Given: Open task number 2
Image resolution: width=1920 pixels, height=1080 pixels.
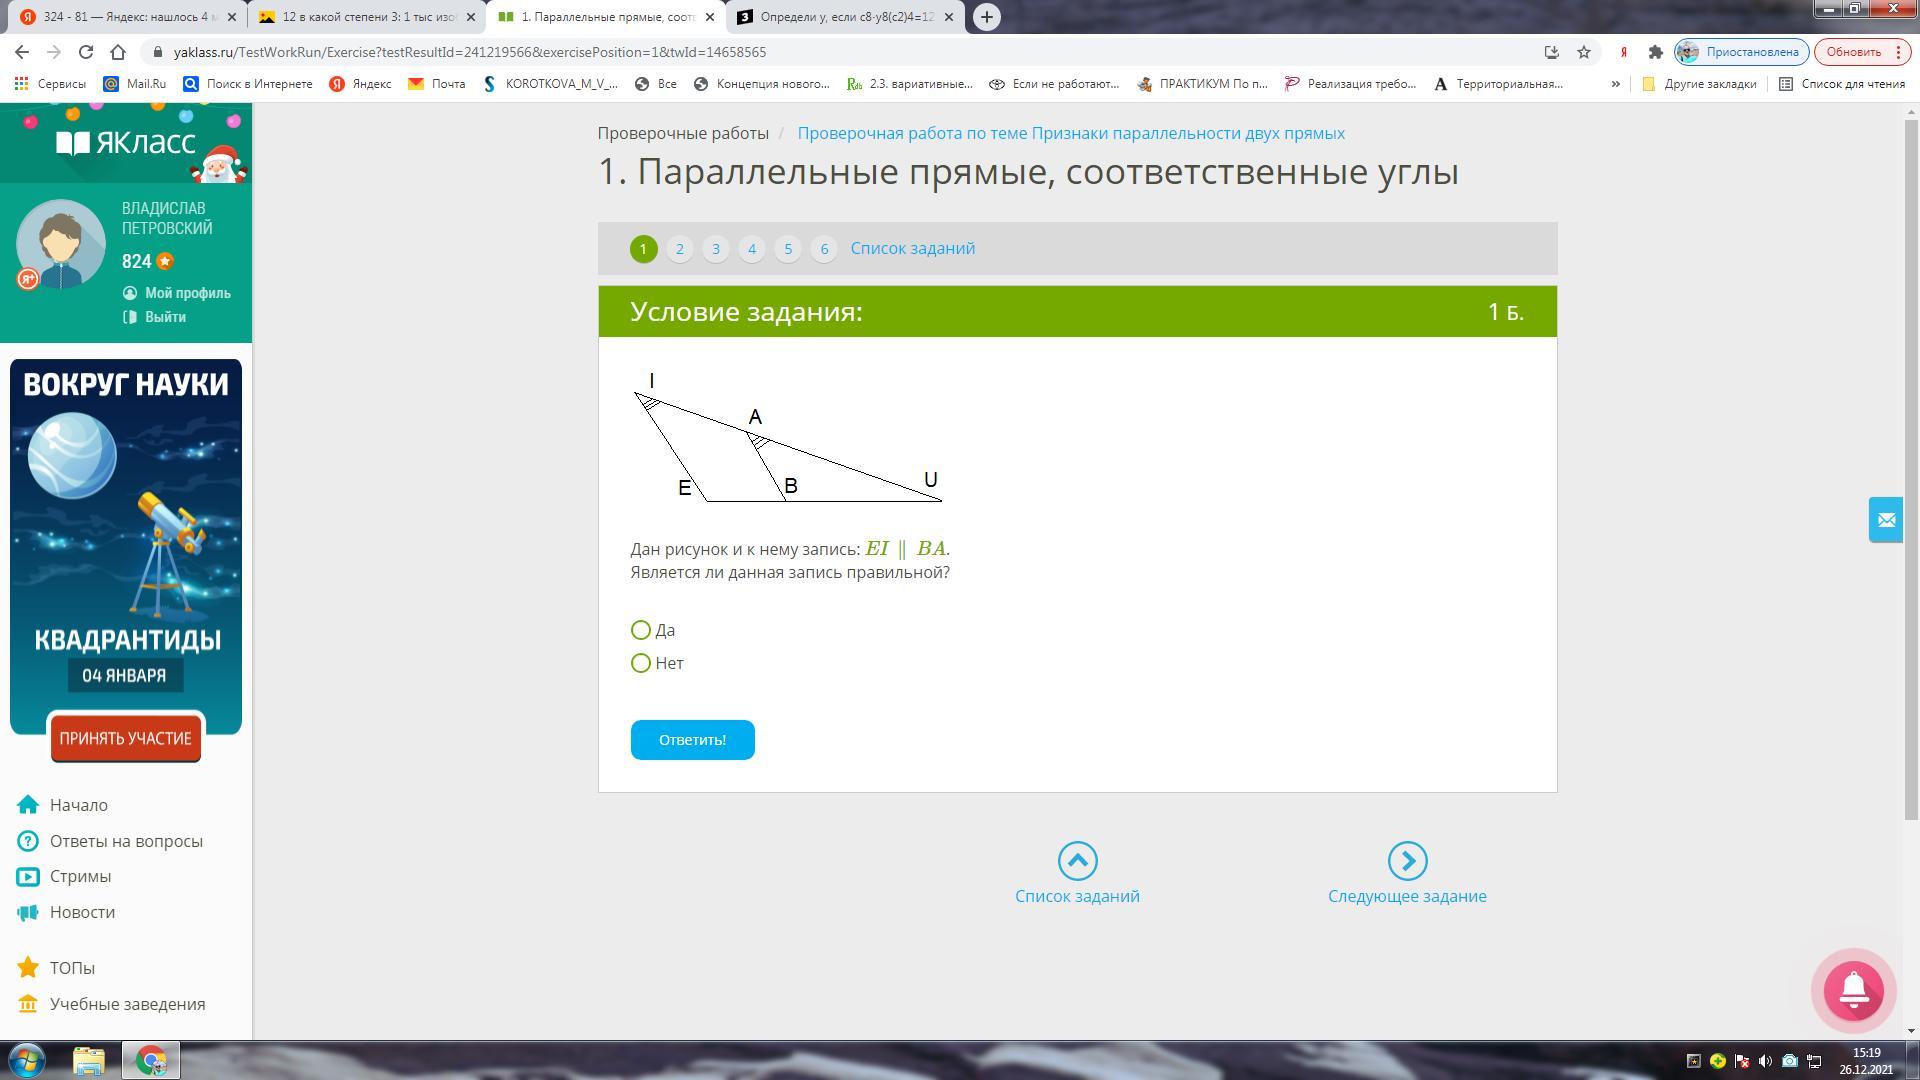Looking at the screenshot, I should coord(680,249).
